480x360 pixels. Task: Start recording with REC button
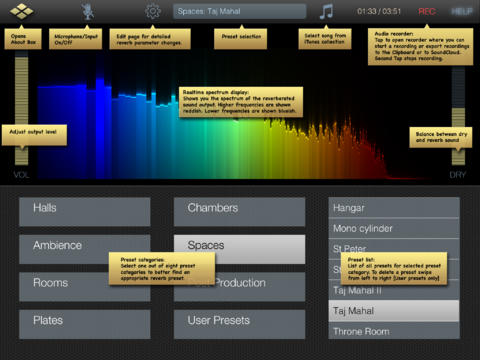pyautogui.click(x=427, y=12)
